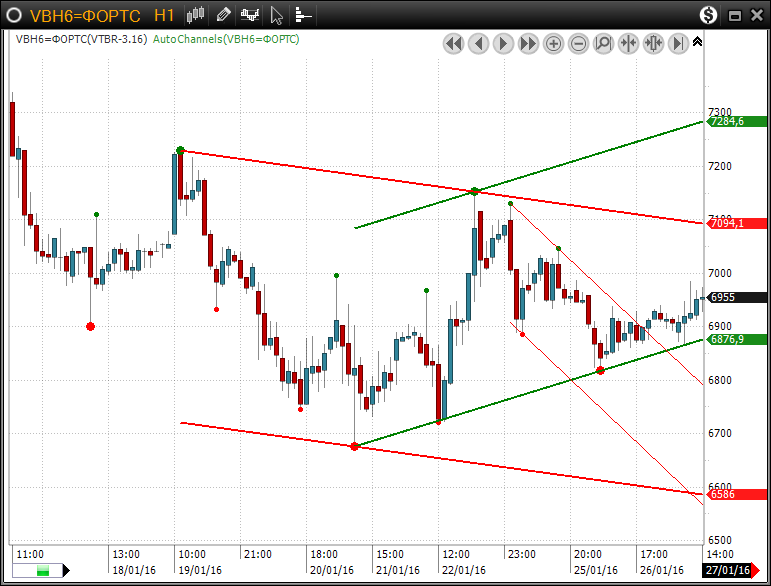Select the cursor pointer tool
771x586 pixels.
(x=277, y=15)
